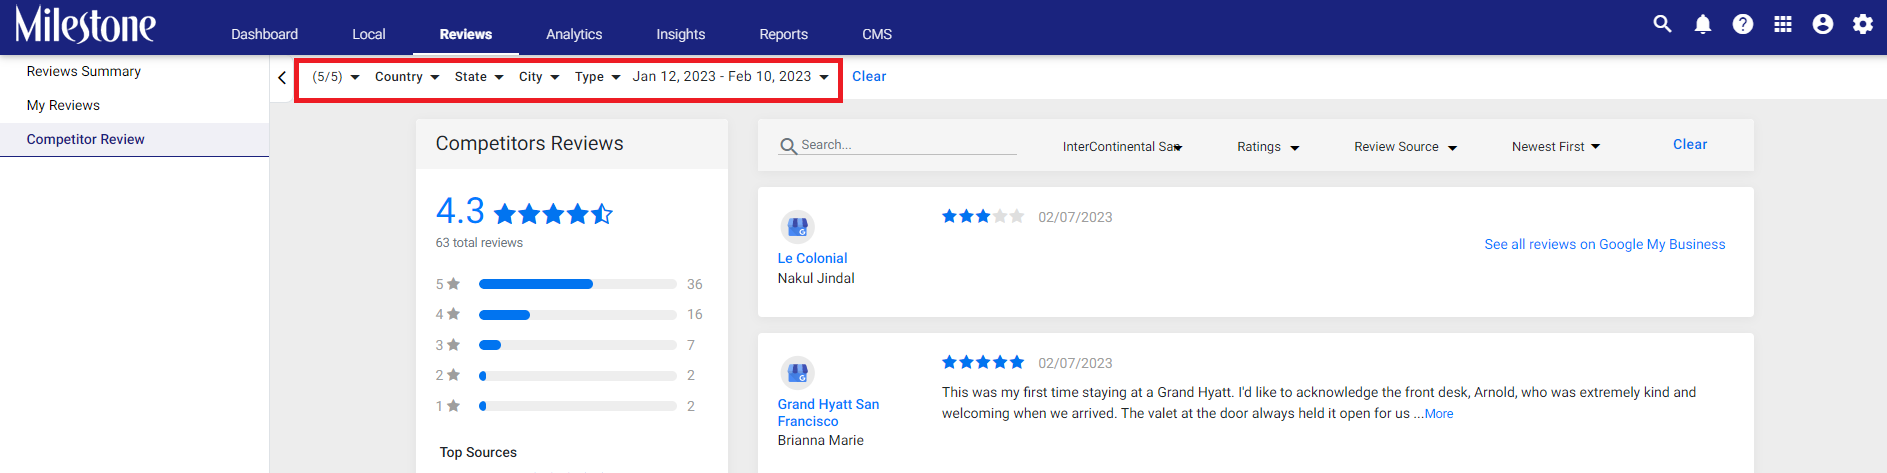Click the 1-star rating bar
Viewport: 1887px width, 473px height.
pos(578,407)
